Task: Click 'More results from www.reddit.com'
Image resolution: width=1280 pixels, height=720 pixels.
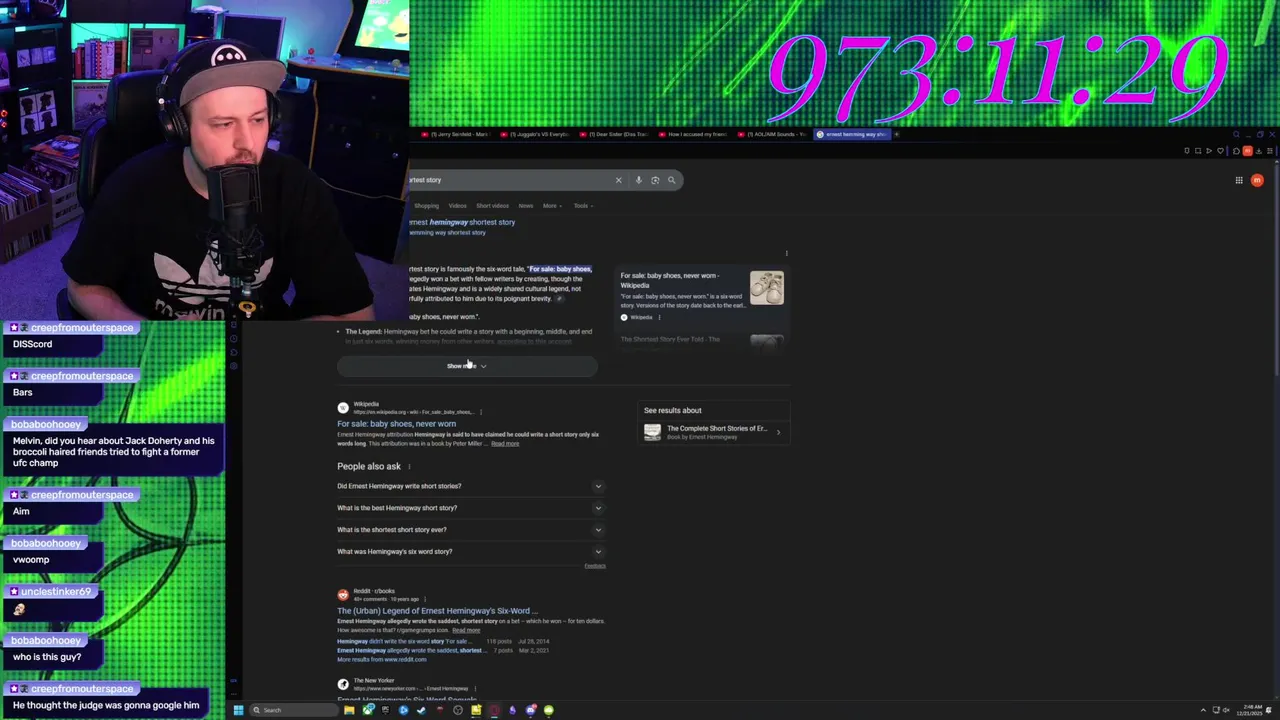Action: (x=381, y=660)
